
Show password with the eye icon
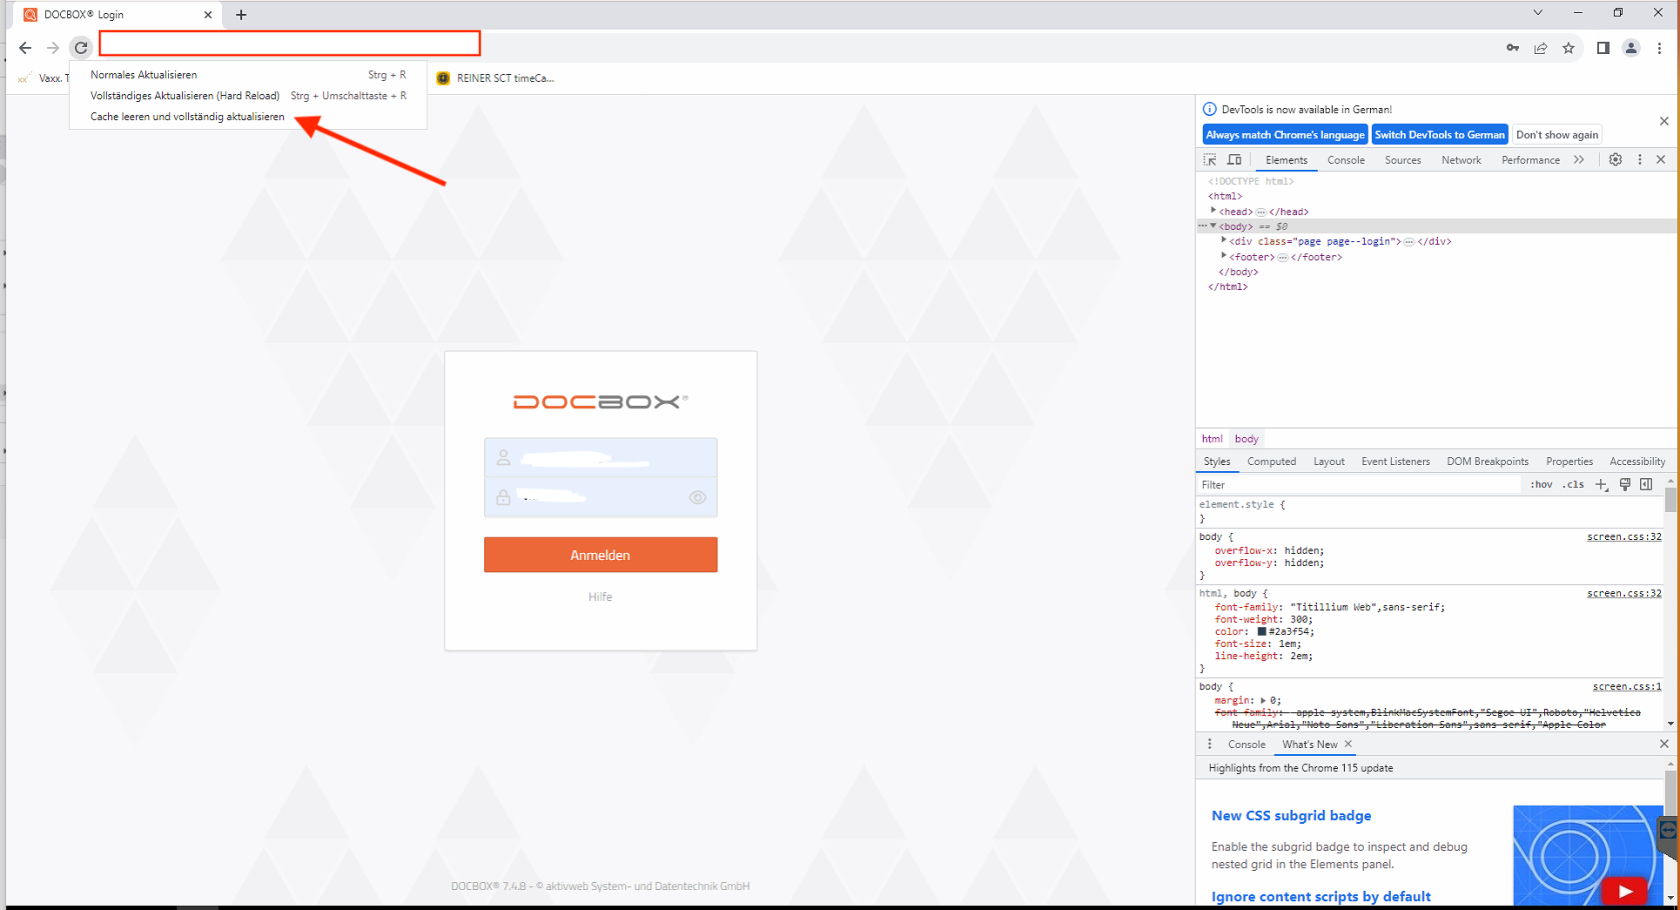coord(698,497)
